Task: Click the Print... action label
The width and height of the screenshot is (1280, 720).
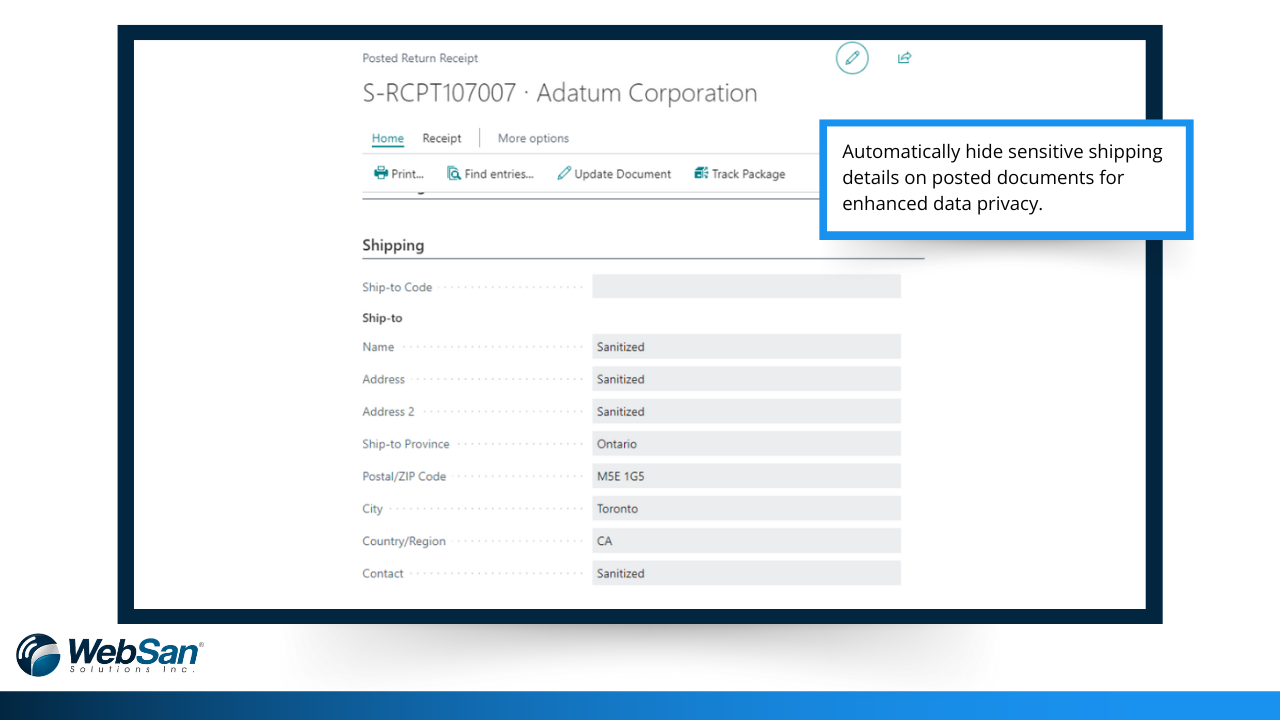Action: click(408, 174)
